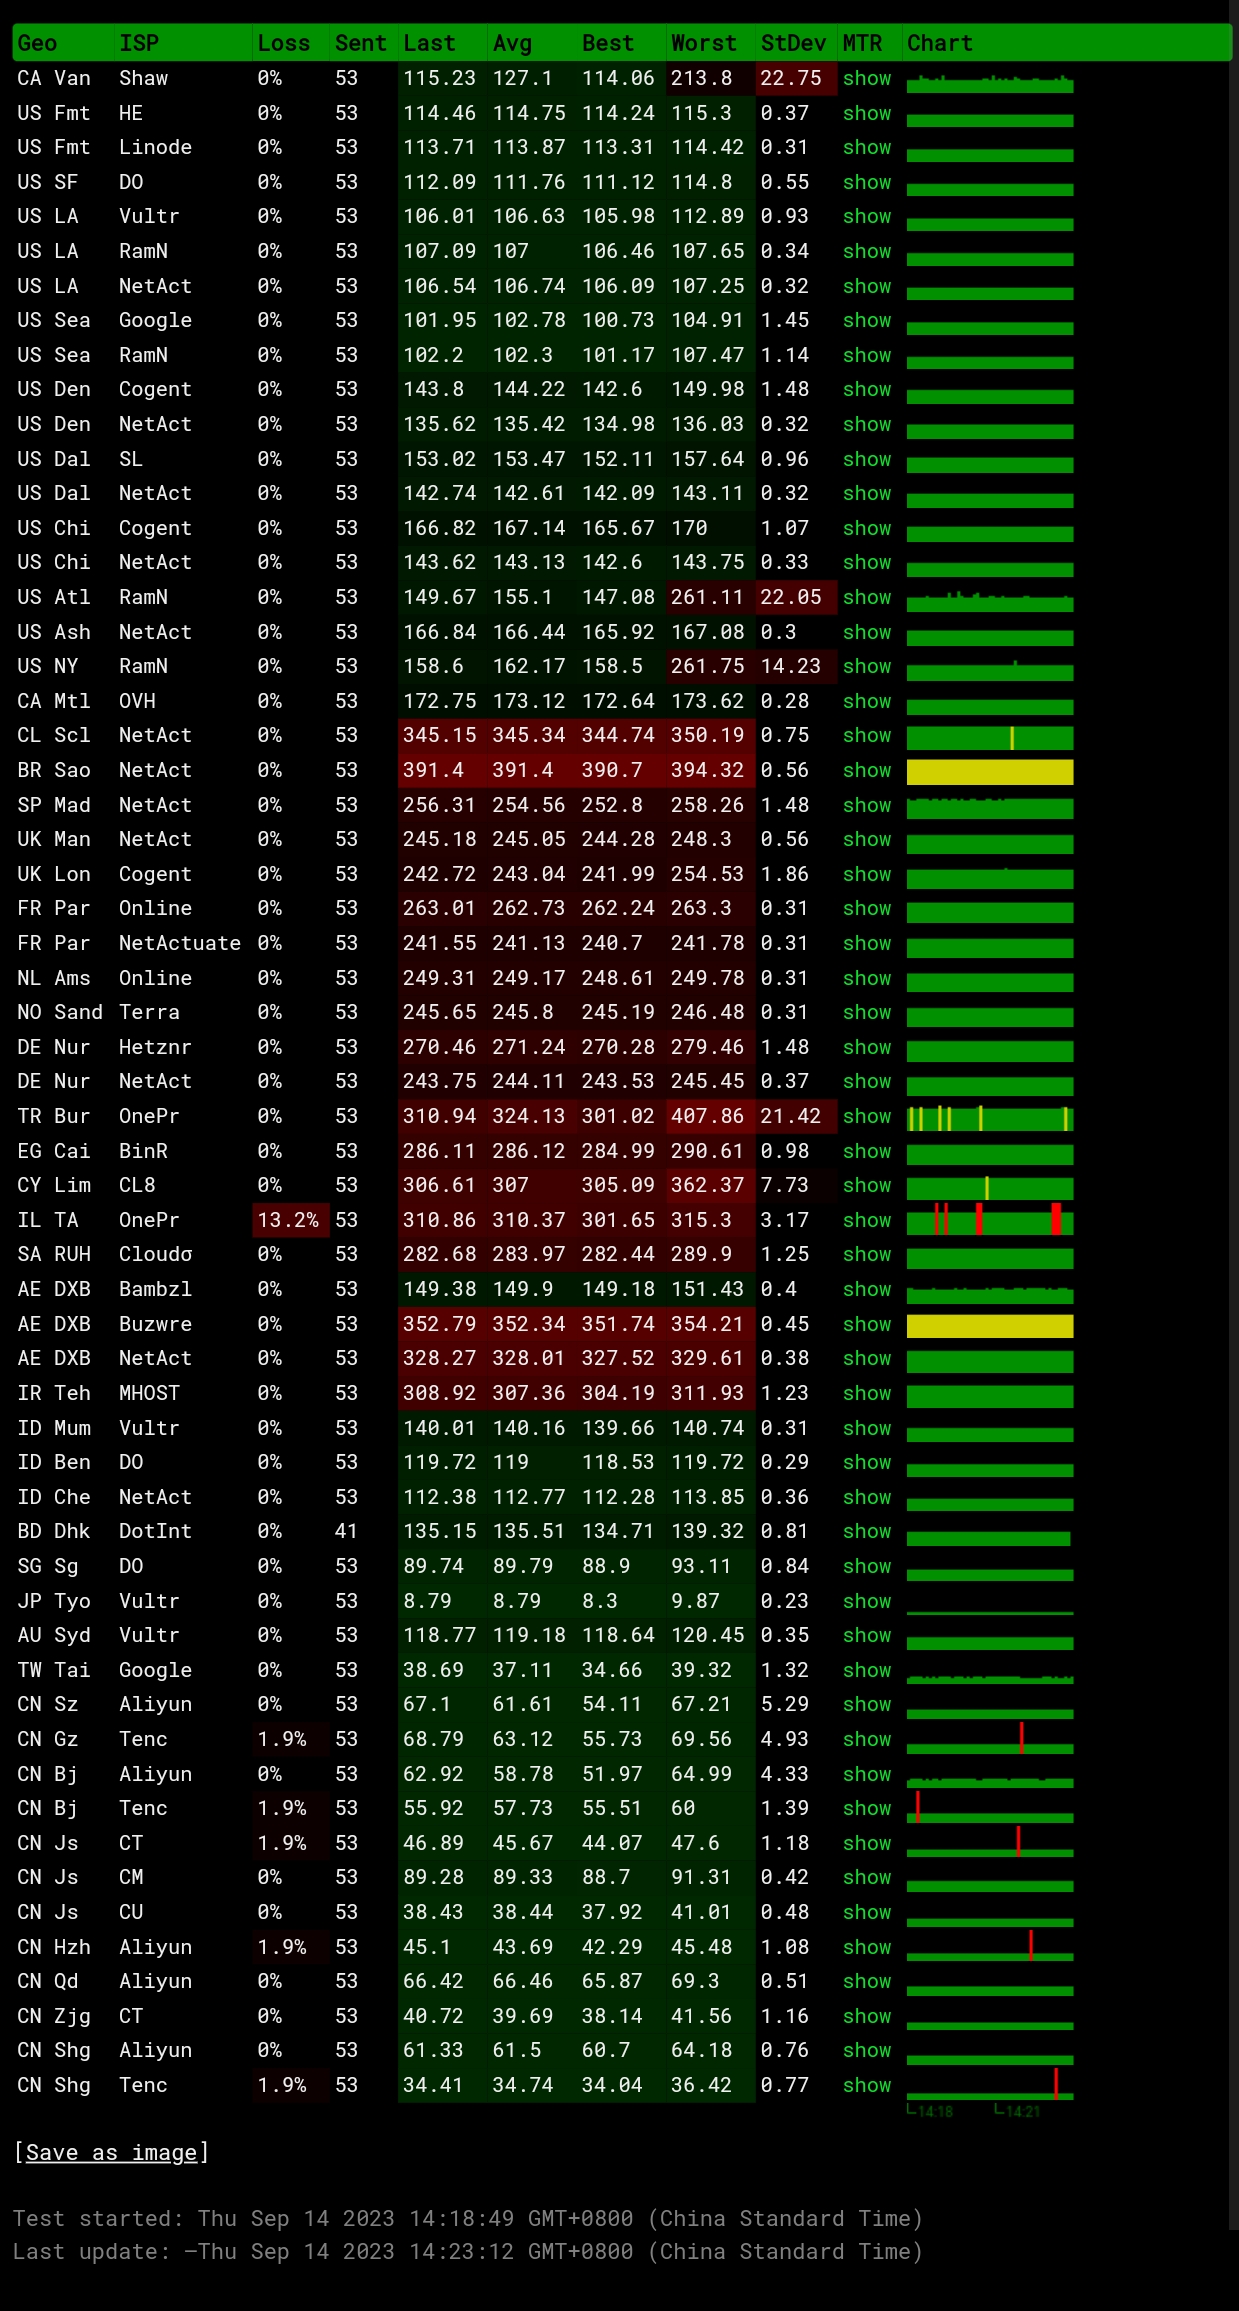Click the chart for CL Scl NetAct
Viewport: 1239px width, 2311px height.
(x=990, y=738)
